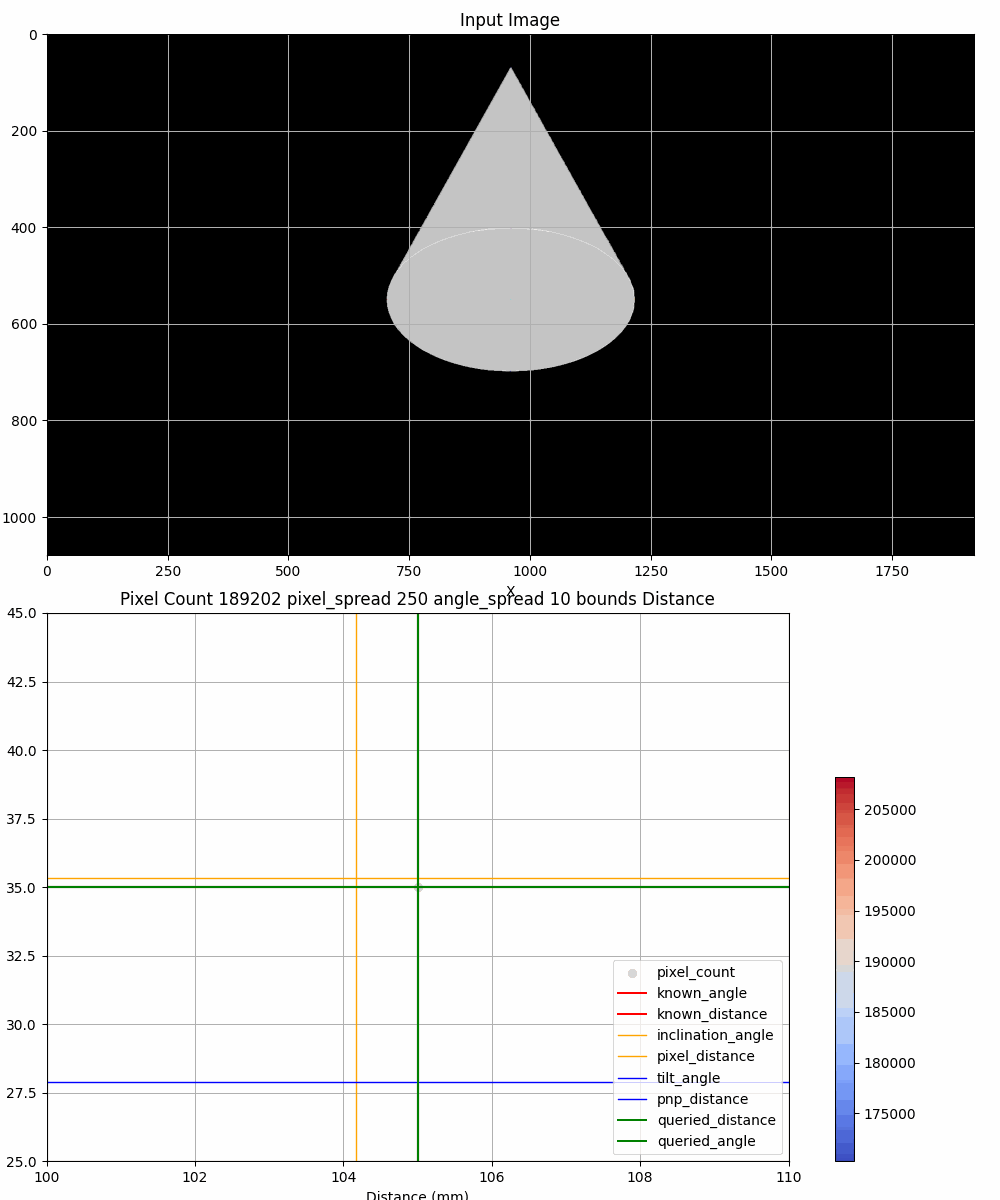Click the vertical orange pixel_distance line in the plot
1000x1200 pixels.
coord(356,887)
